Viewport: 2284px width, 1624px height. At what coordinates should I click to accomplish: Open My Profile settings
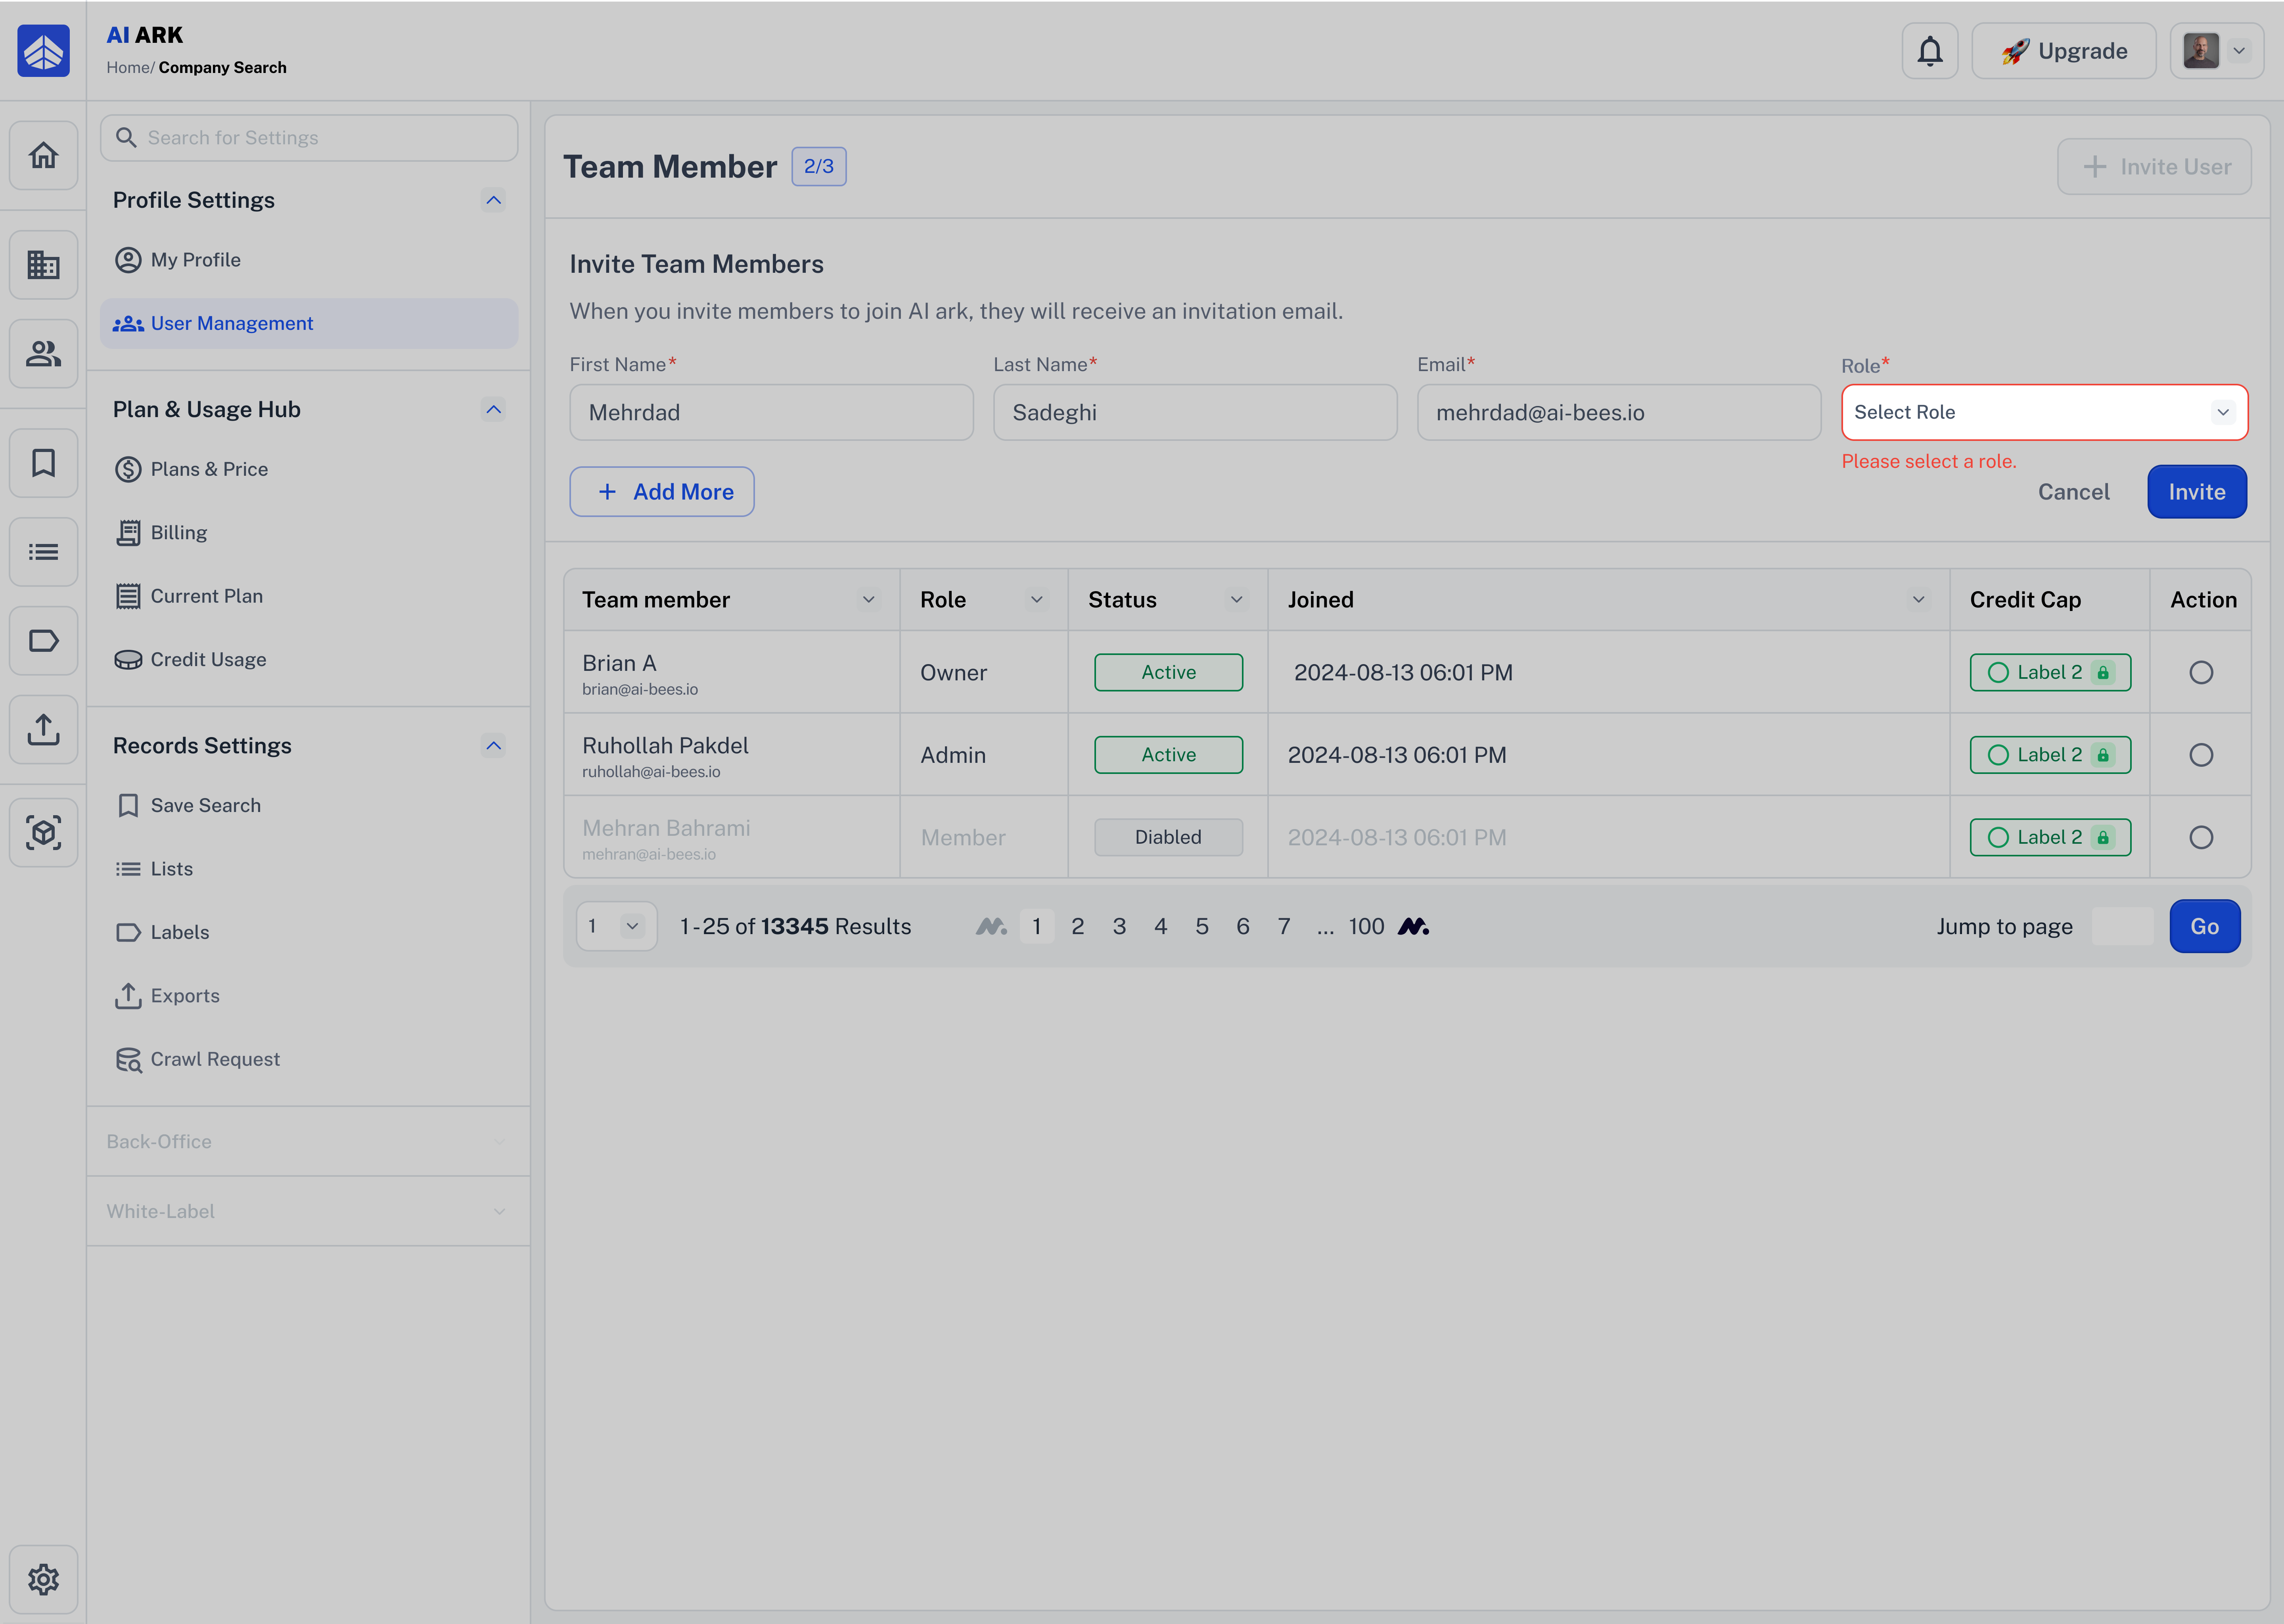(x=309, y=260)
